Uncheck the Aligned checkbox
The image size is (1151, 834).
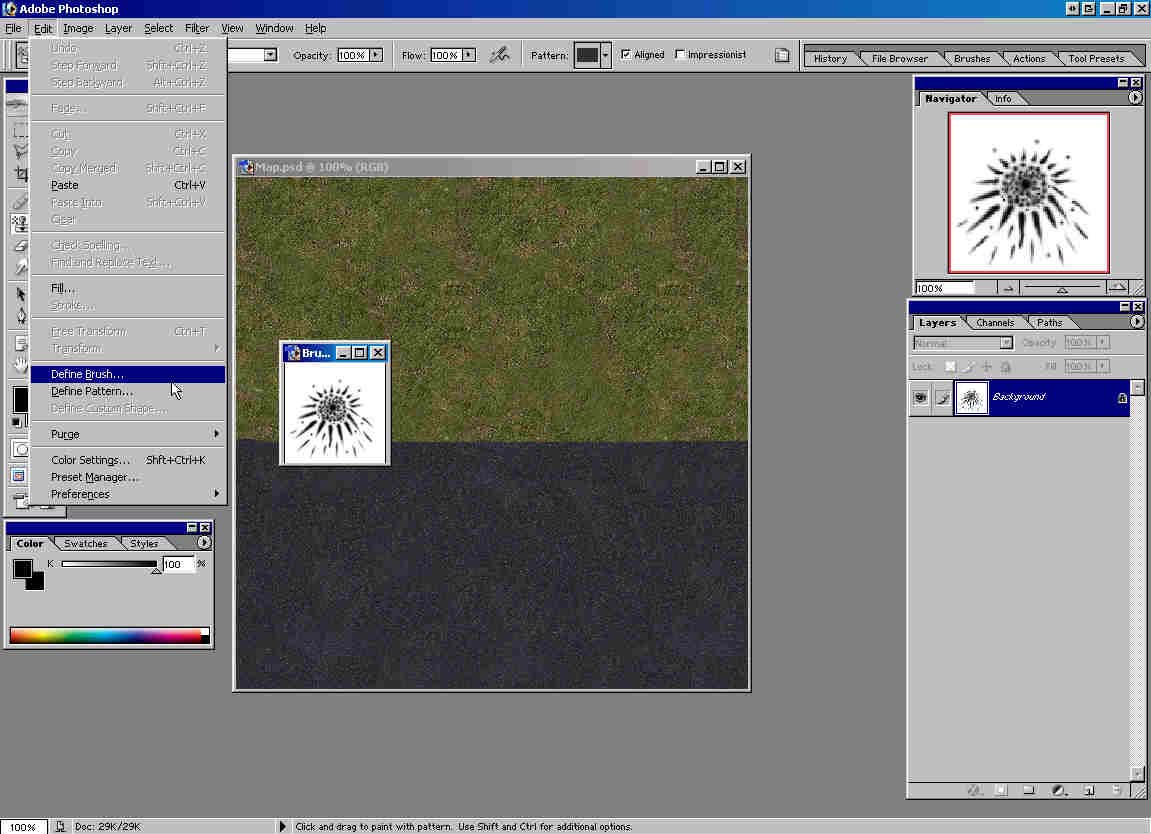pyautogui.click(x=626, y=55)
